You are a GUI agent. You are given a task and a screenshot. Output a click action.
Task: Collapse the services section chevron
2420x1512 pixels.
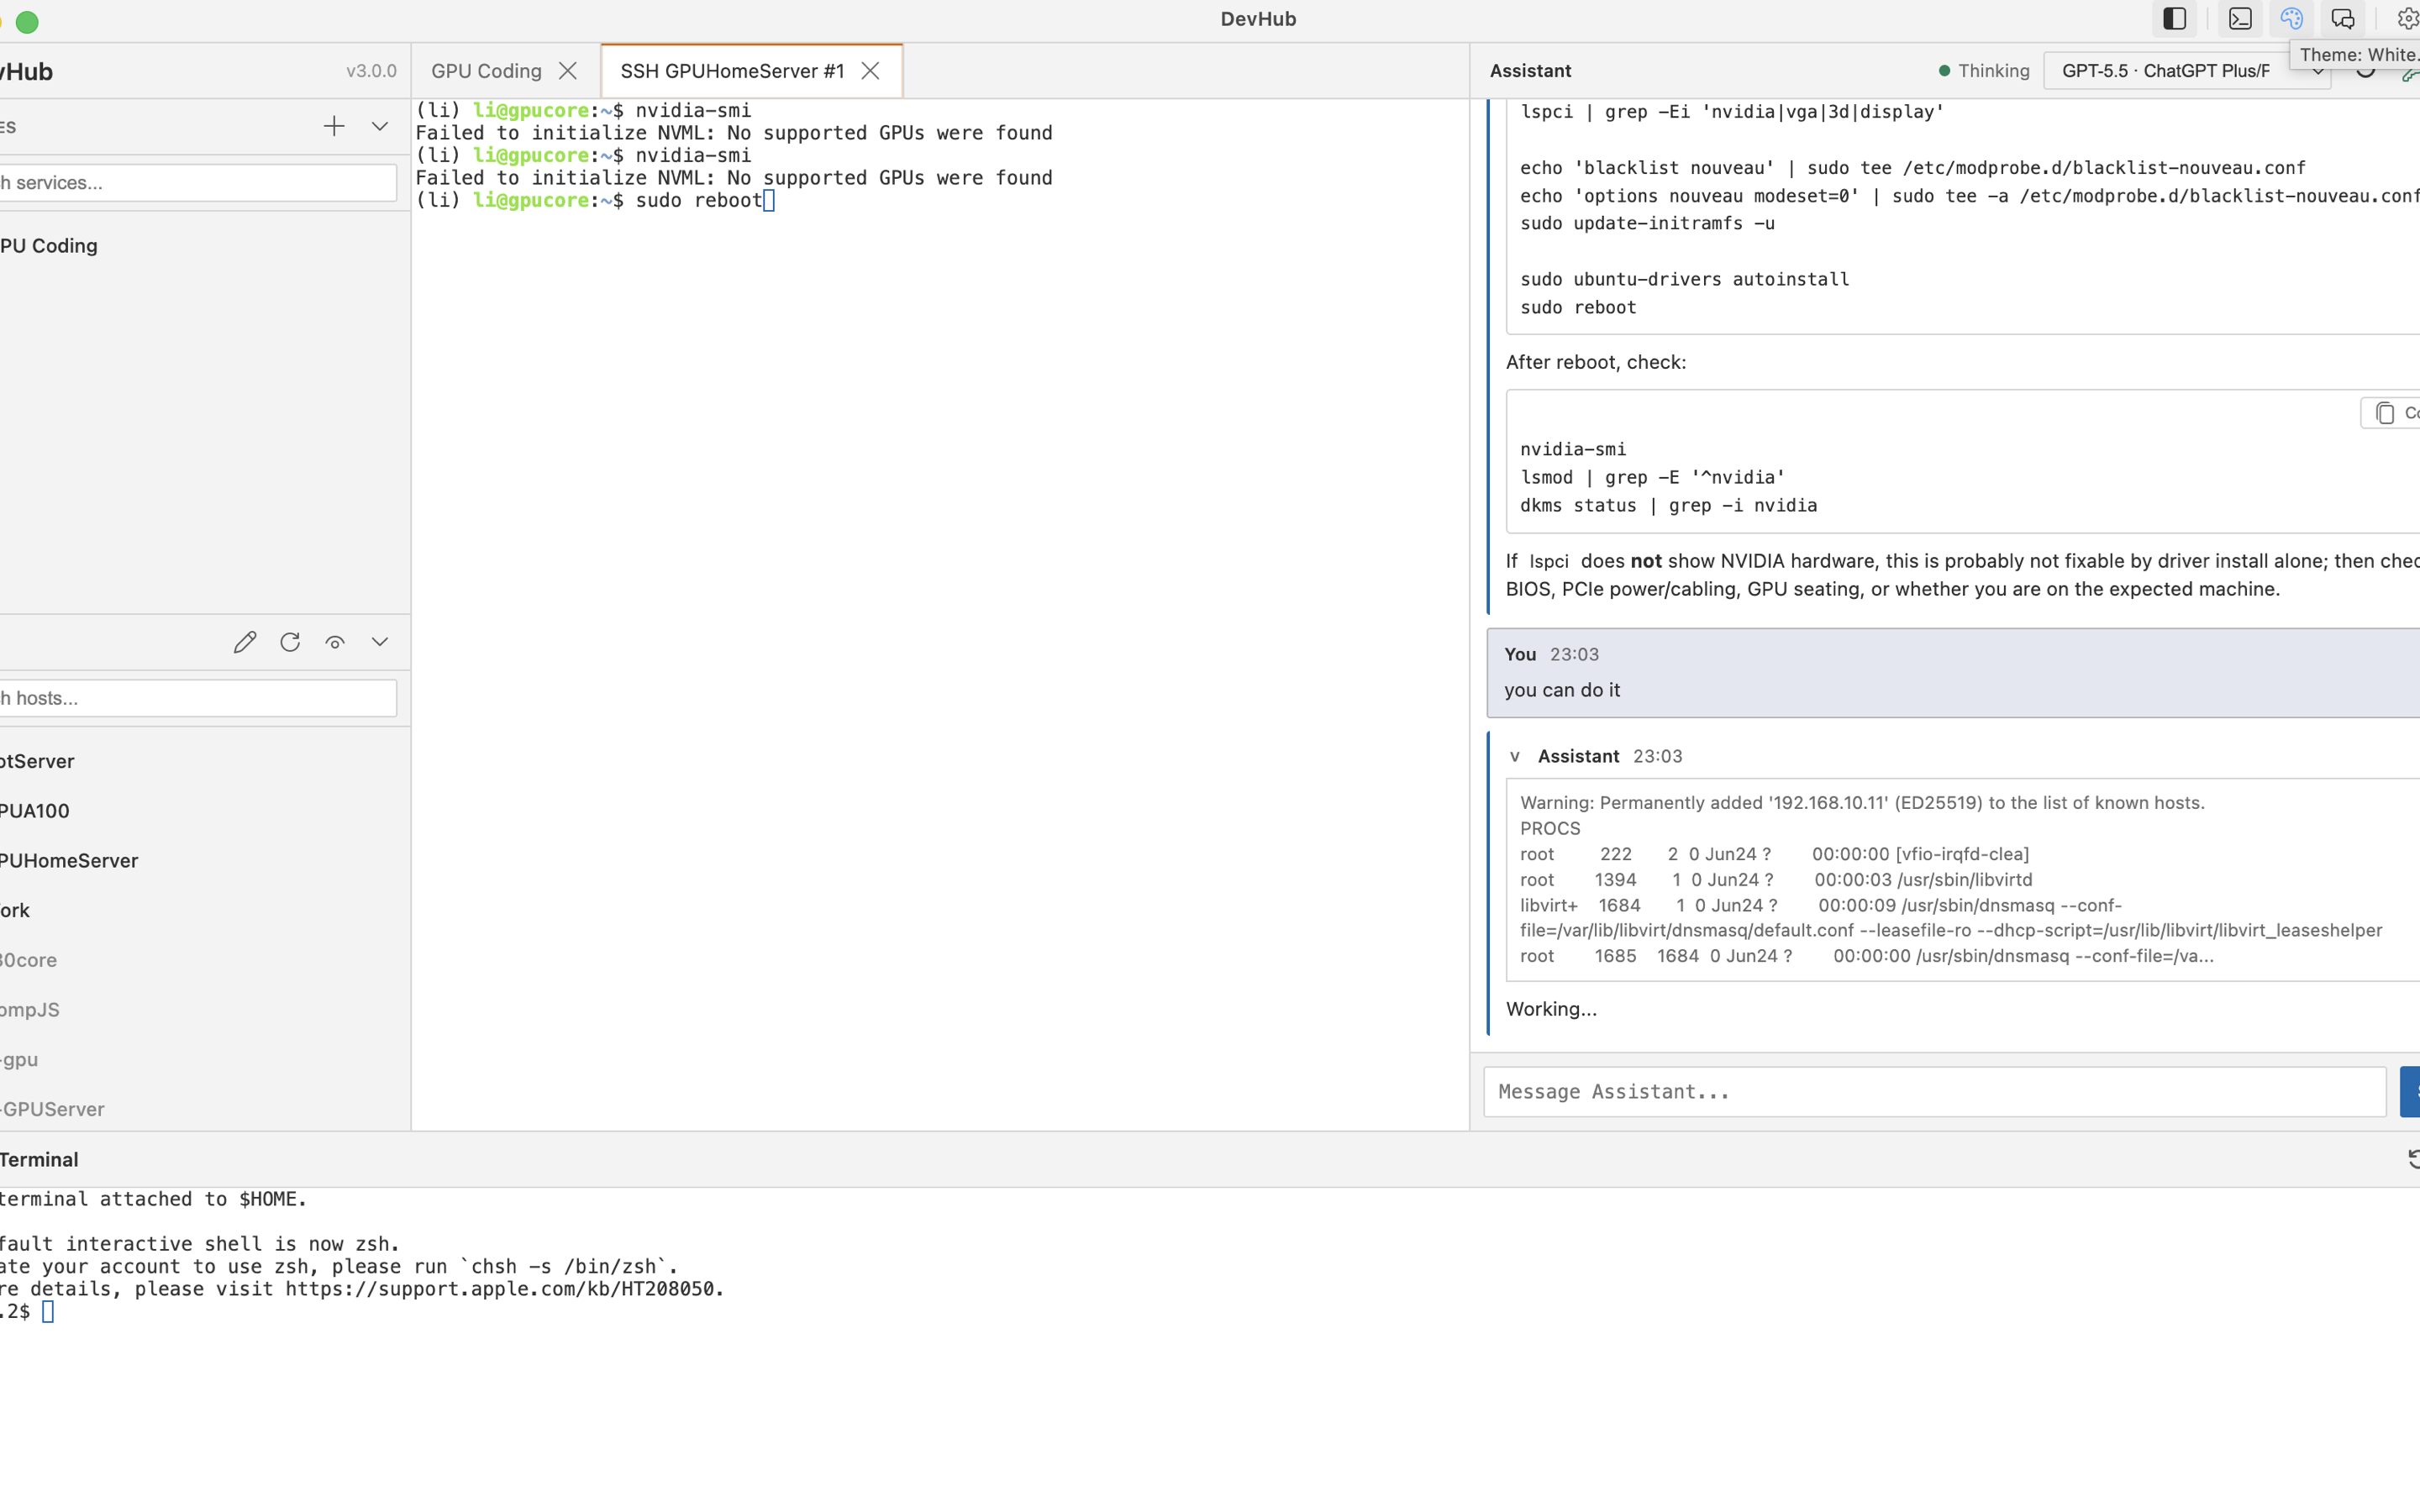point(380,126)
